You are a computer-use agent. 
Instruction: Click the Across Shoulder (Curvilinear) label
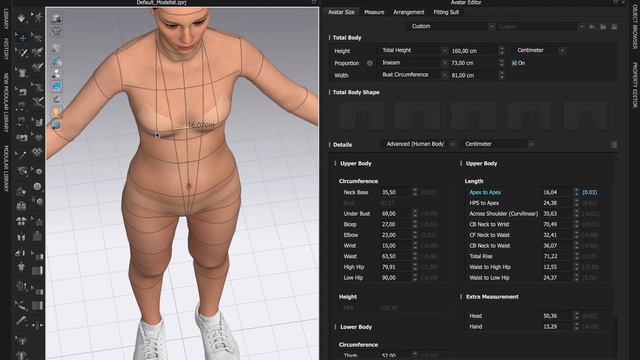[x=503, y=213]
